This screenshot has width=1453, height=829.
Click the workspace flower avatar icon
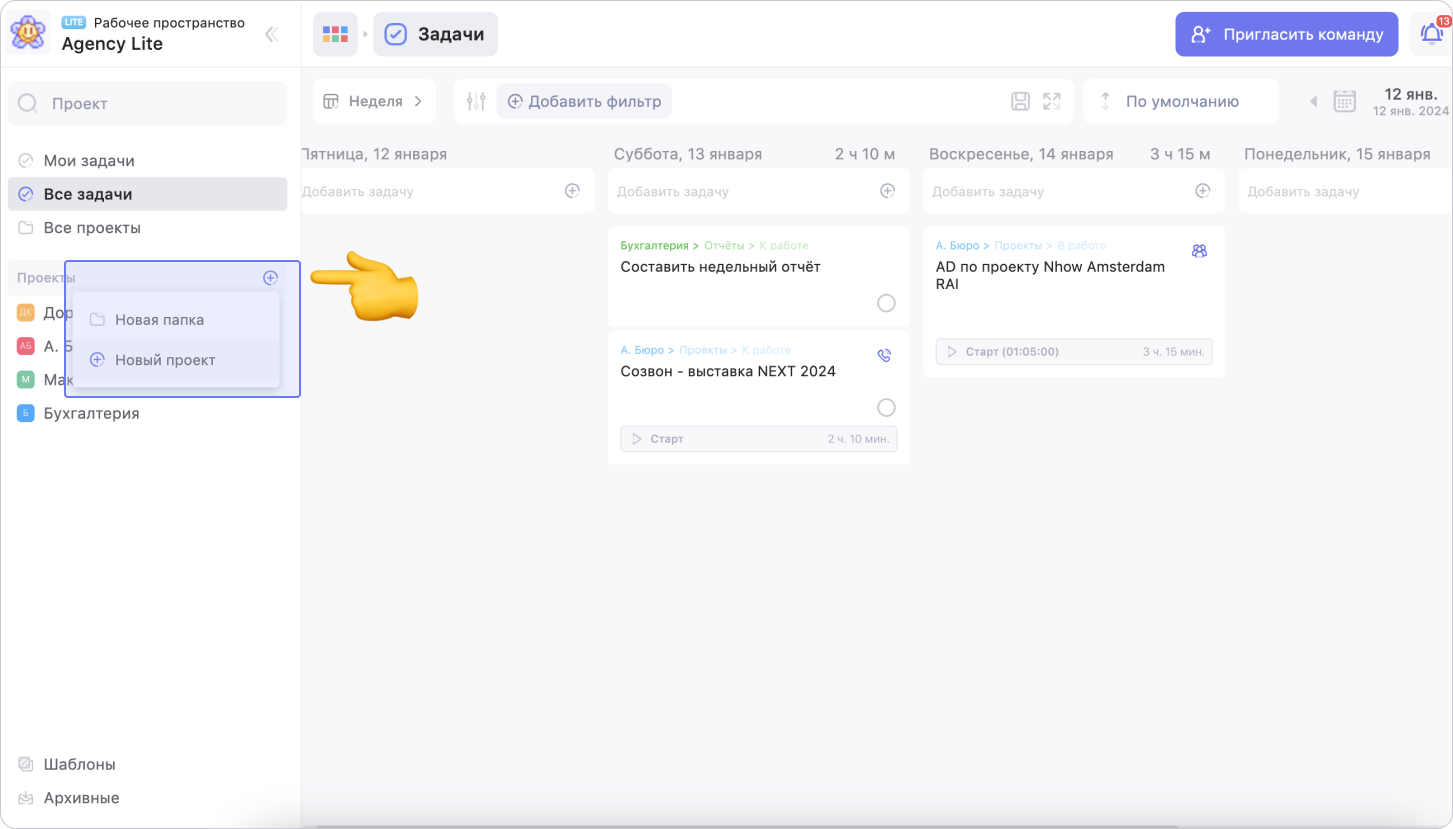coord(27,34)
